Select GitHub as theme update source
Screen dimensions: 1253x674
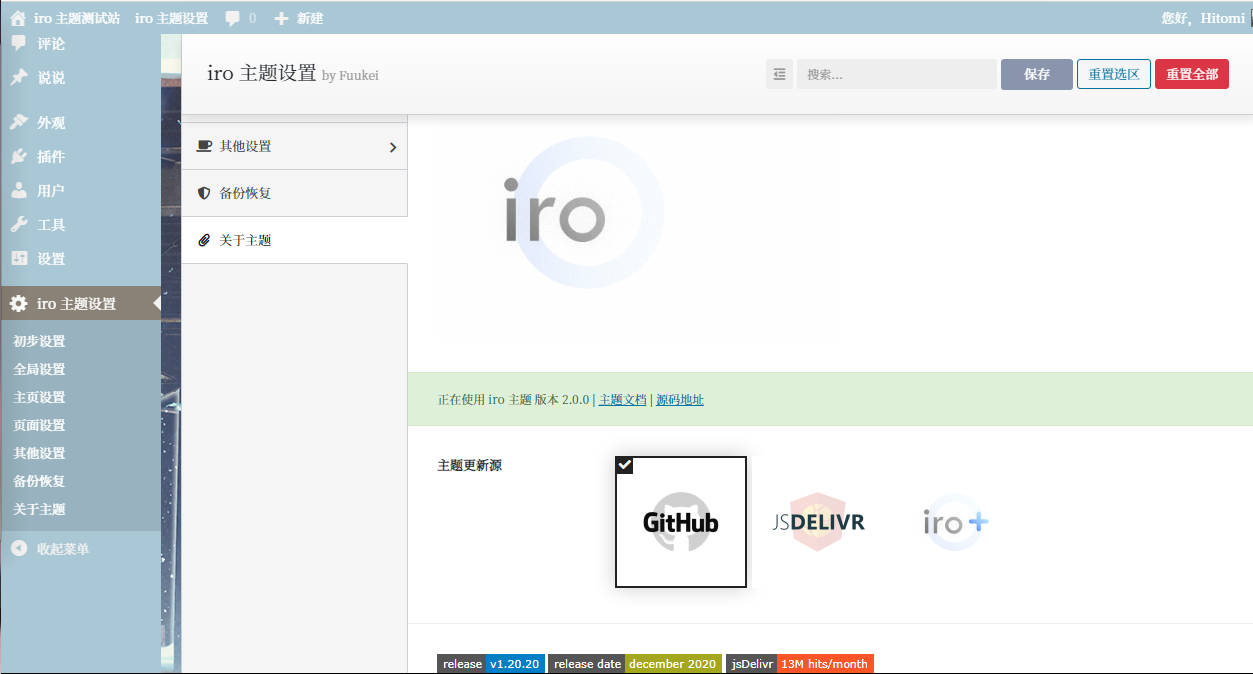(x=681, y=522)
